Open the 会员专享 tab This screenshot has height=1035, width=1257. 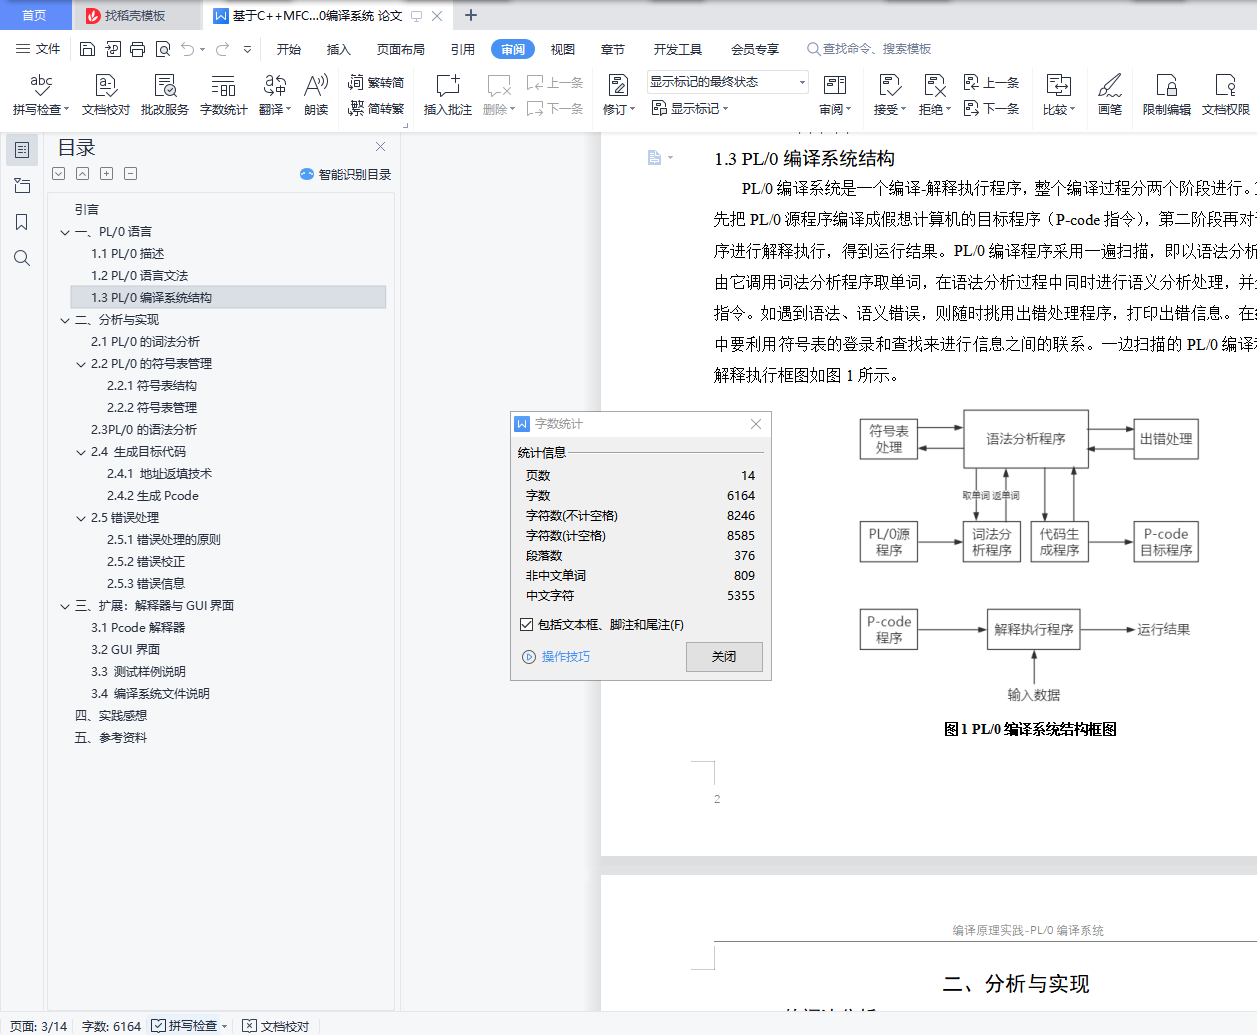point(755,49)
